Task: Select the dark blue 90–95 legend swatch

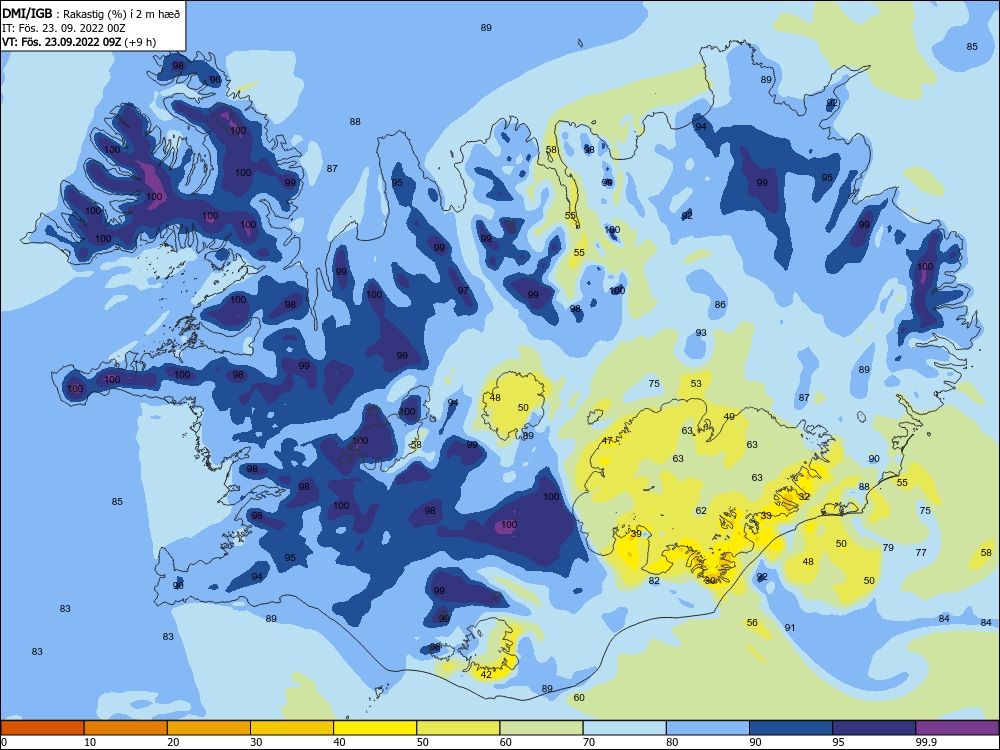Action: (x=791, y=728)
